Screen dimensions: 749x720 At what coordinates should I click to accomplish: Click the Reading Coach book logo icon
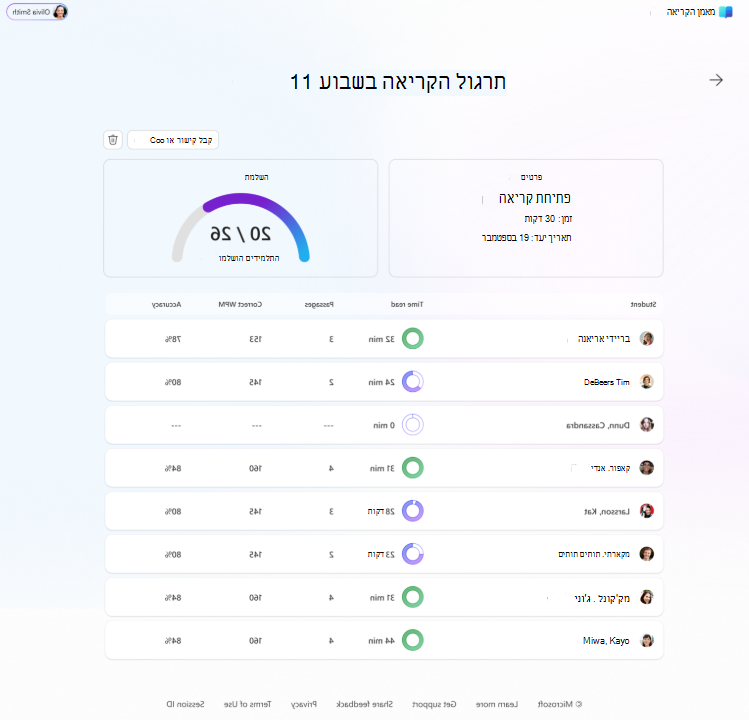[726, 12]
